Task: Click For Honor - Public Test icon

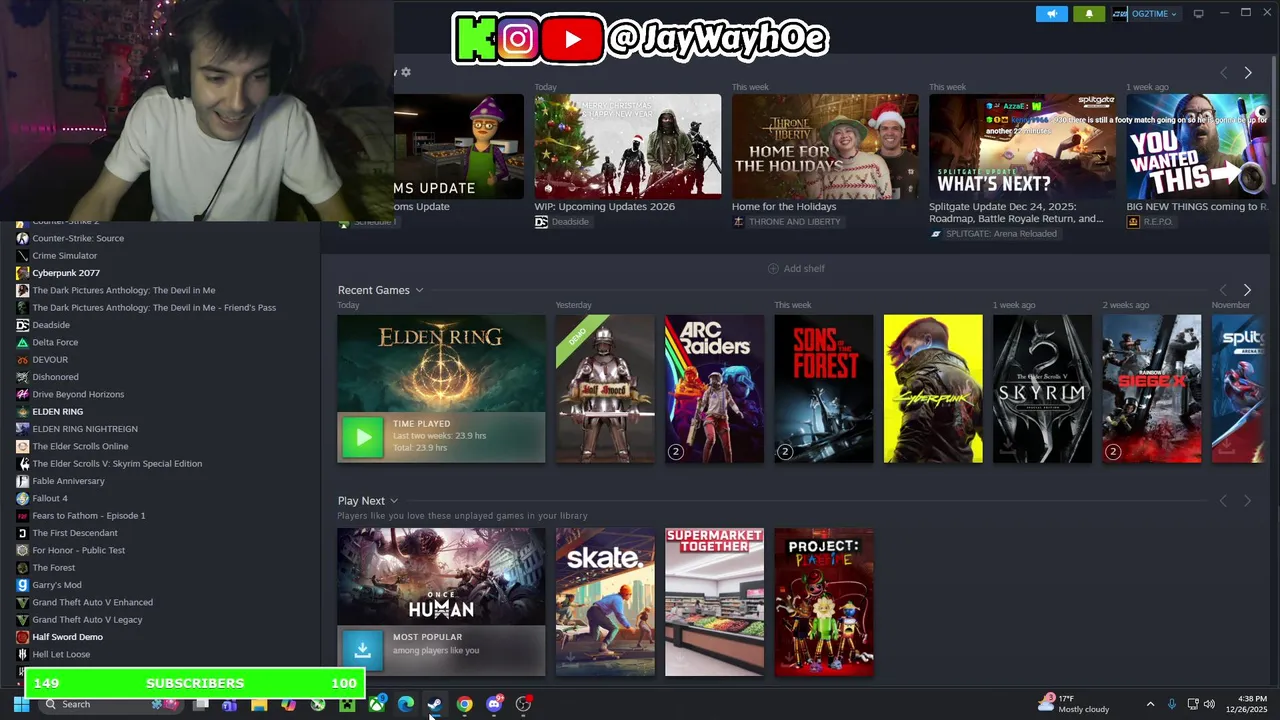Action: tap(22, 550)
